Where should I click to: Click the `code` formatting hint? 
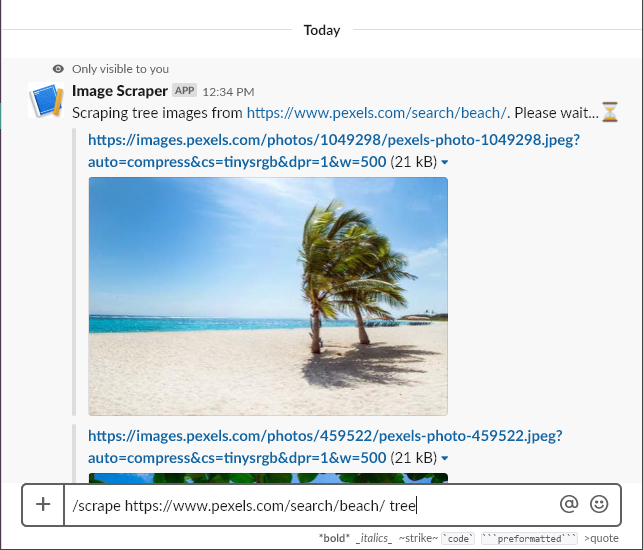[x=458, y=538]
